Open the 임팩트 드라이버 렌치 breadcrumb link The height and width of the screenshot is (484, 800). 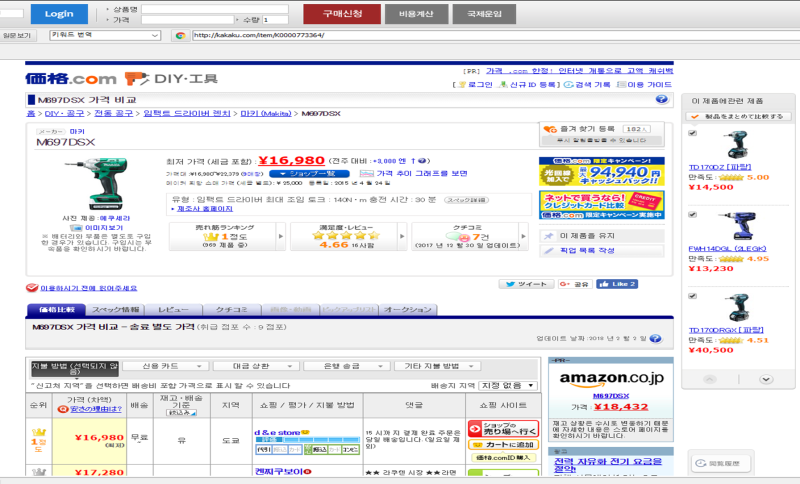click(x=187, y=113)
